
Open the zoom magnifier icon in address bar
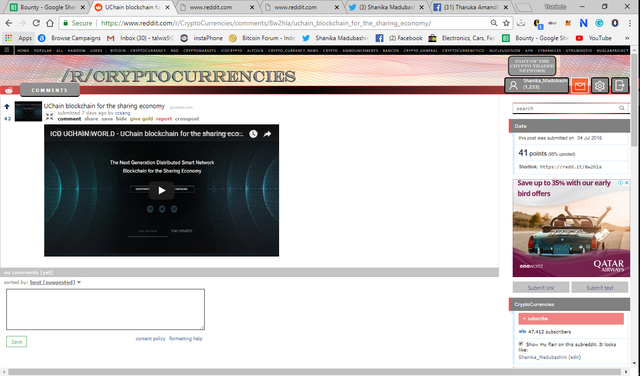493,23
